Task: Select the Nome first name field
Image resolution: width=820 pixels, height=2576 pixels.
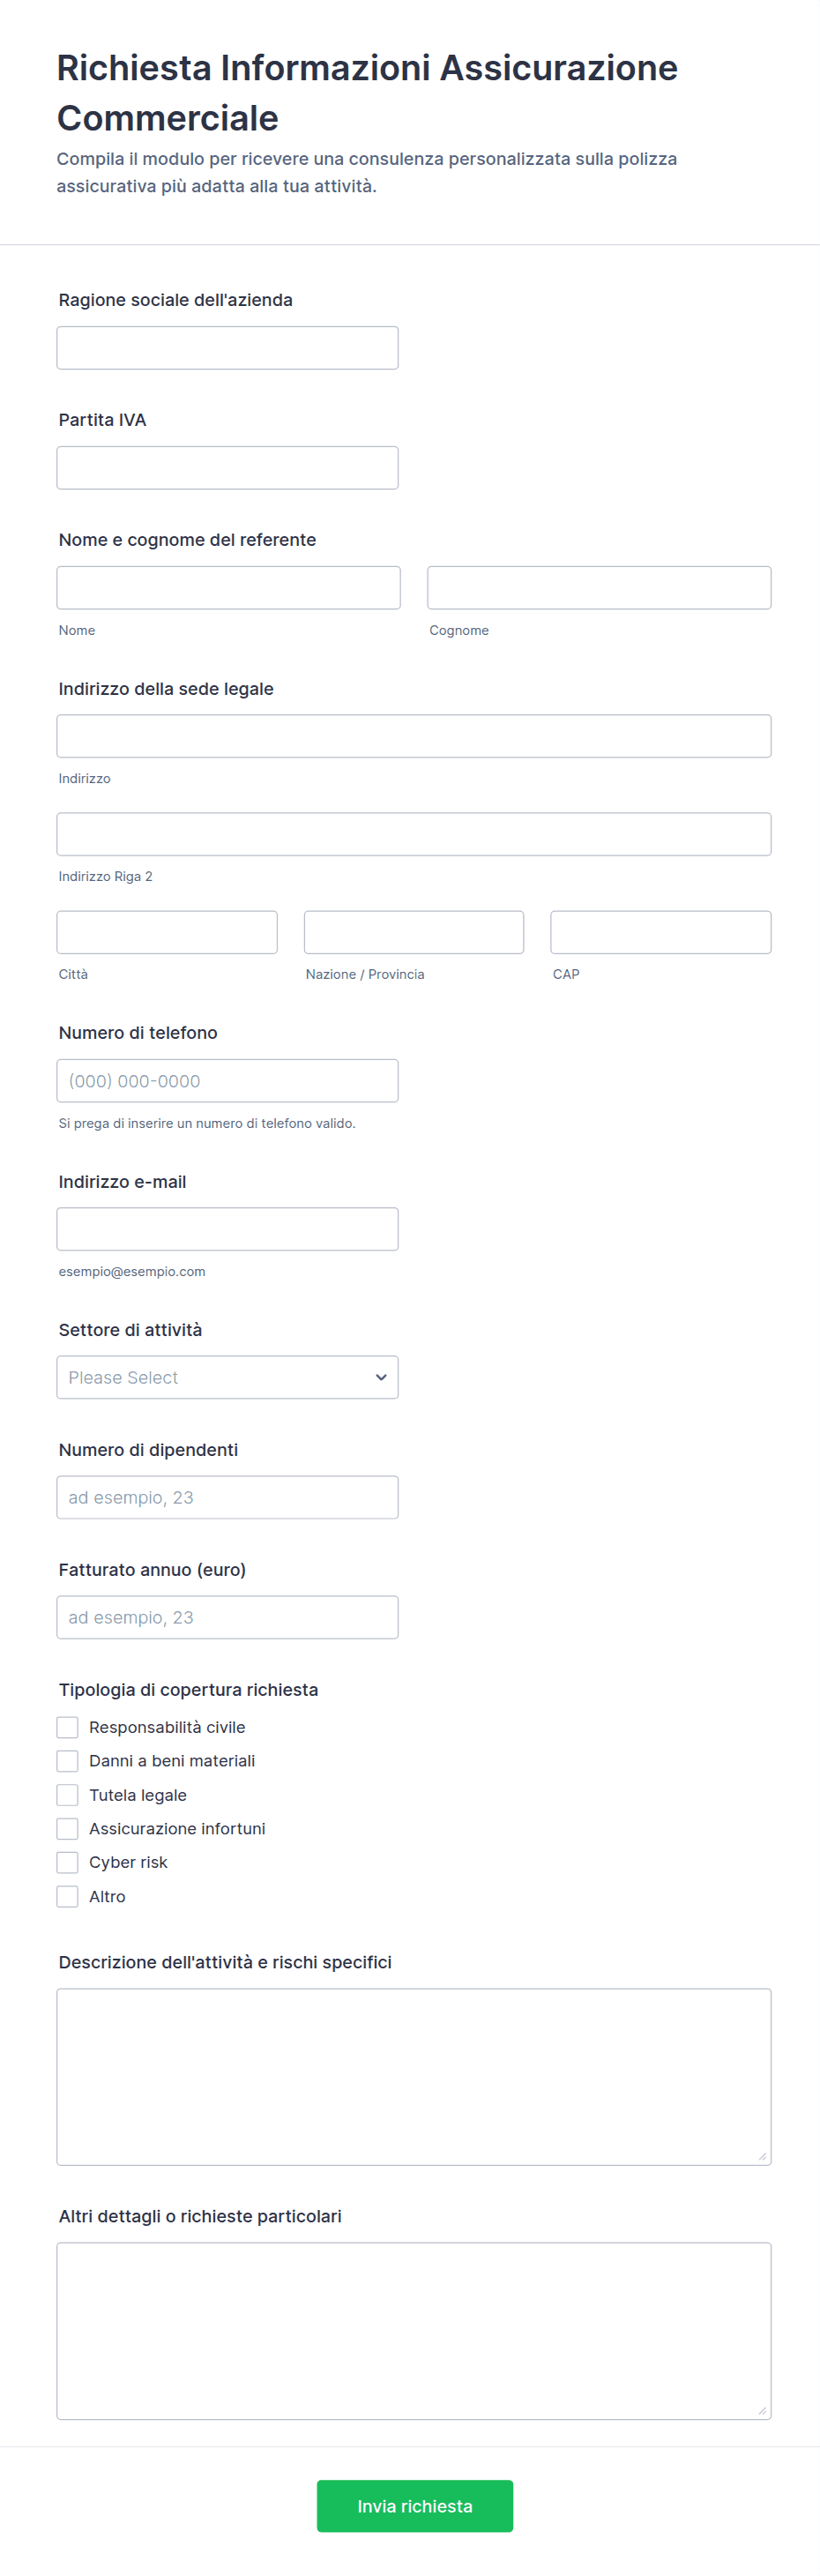Action: tap(228, 588)
